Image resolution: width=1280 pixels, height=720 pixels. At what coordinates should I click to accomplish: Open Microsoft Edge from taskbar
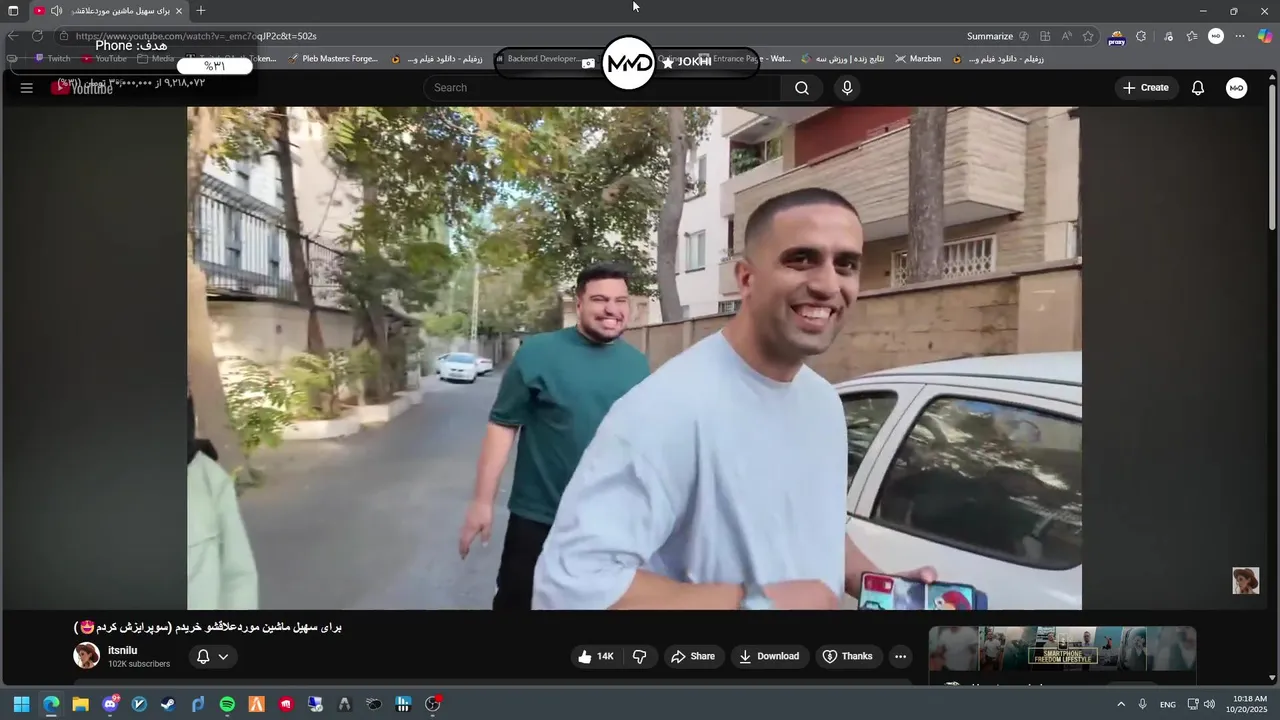click(51, 704)
